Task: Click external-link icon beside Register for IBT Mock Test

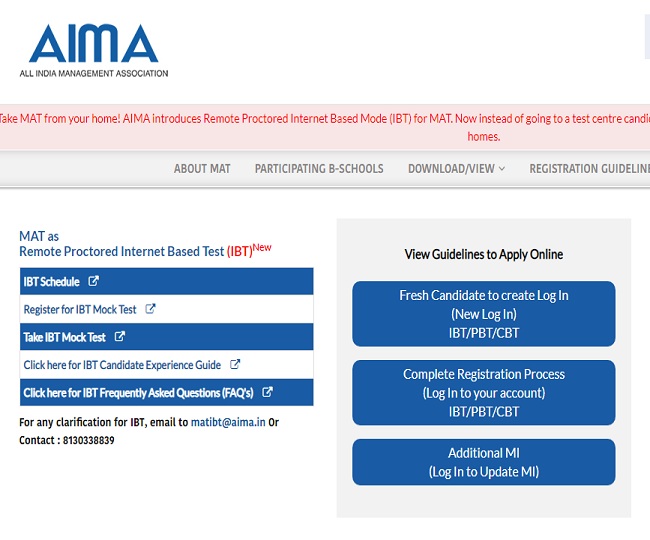Action: (x=150, y=309)
